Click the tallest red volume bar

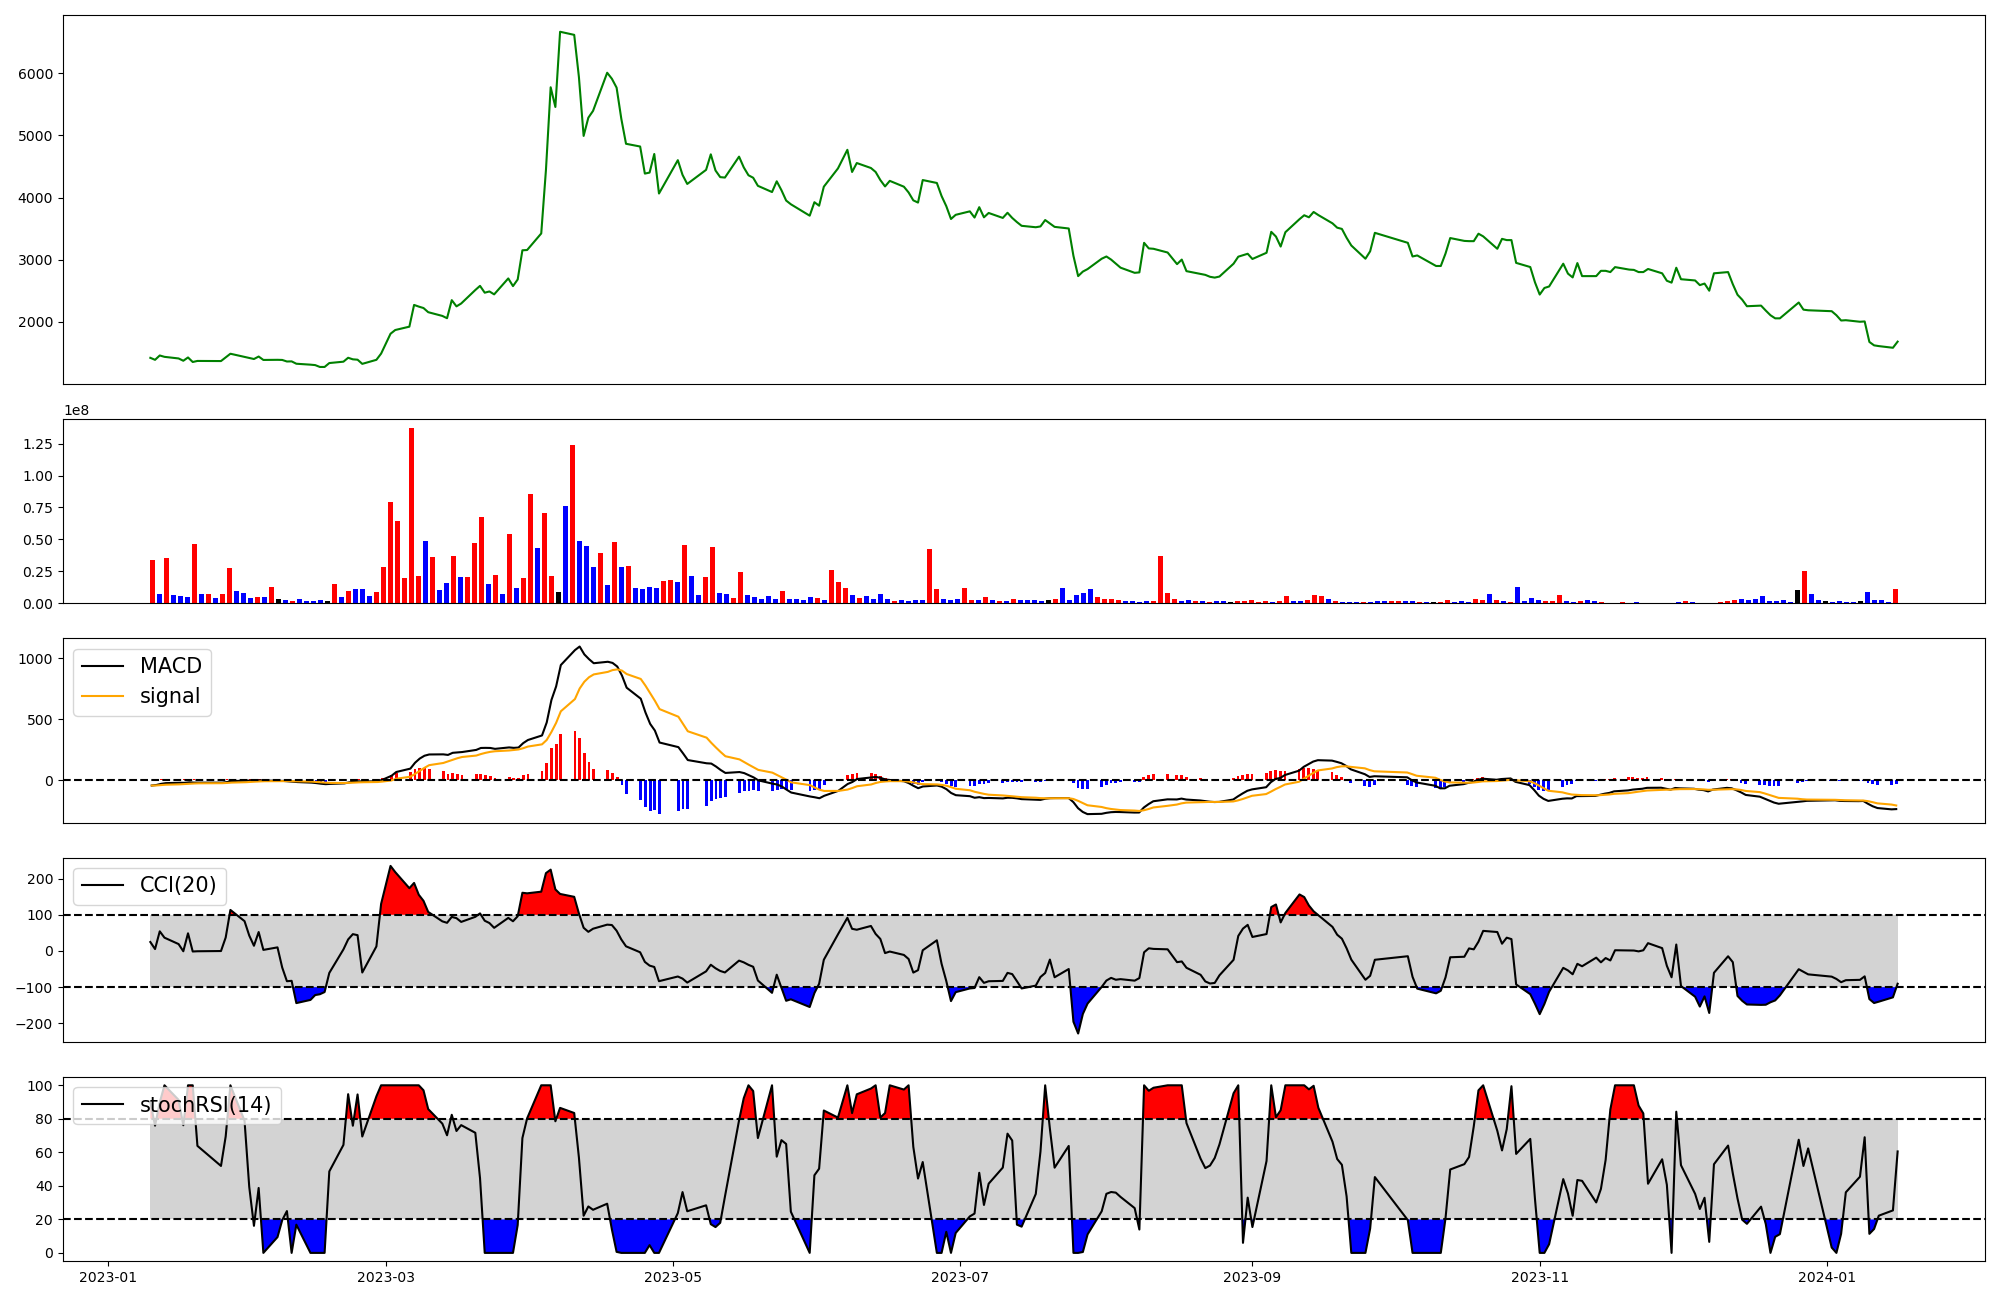(x=411, y=515)
